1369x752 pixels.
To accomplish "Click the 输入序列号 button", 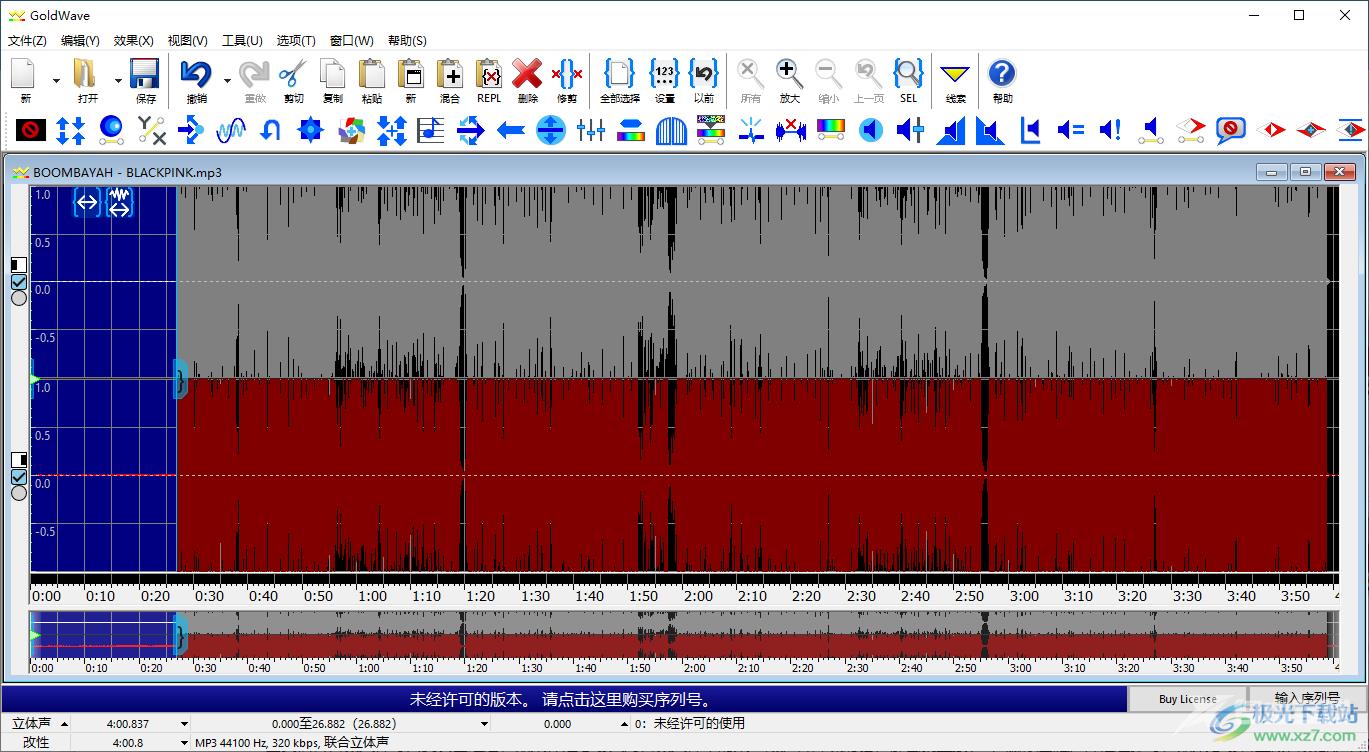I will (1307, 698).
